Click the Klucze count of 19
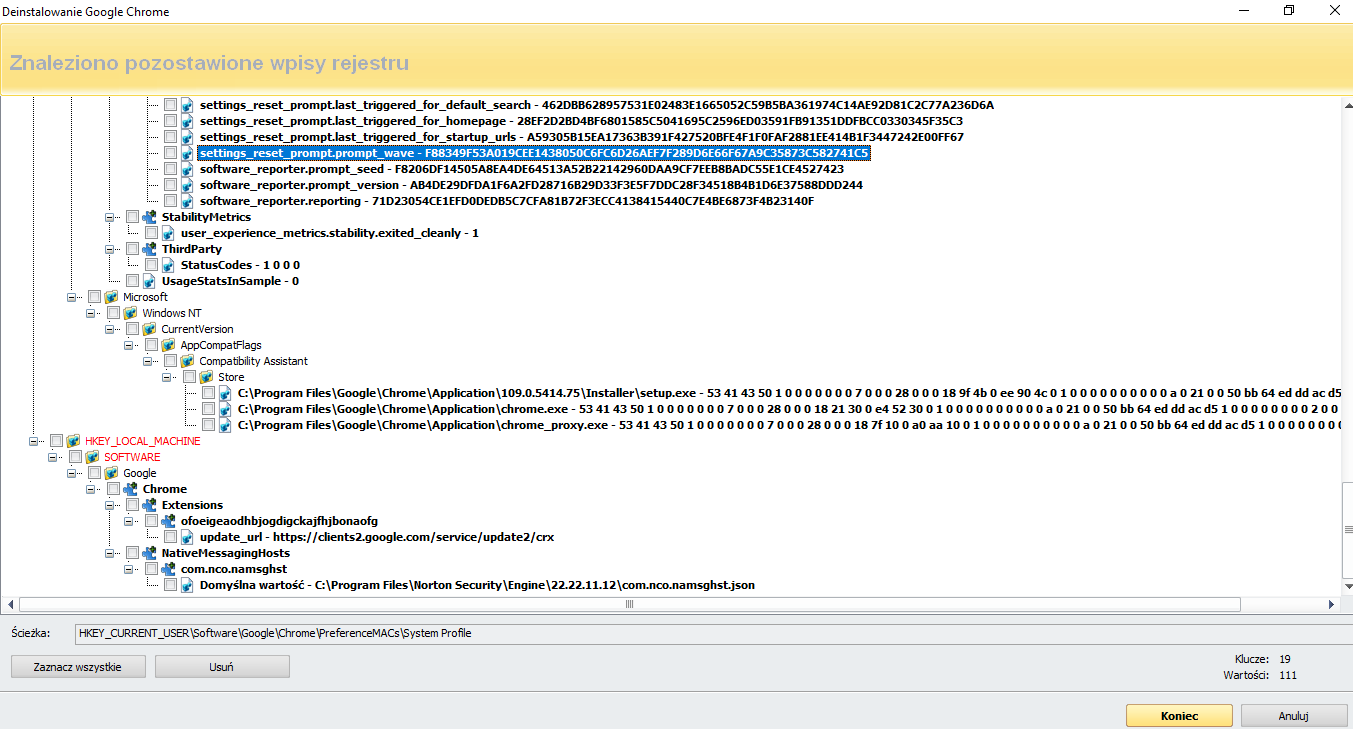1353x729 pixels. (x=1284, y=659)
